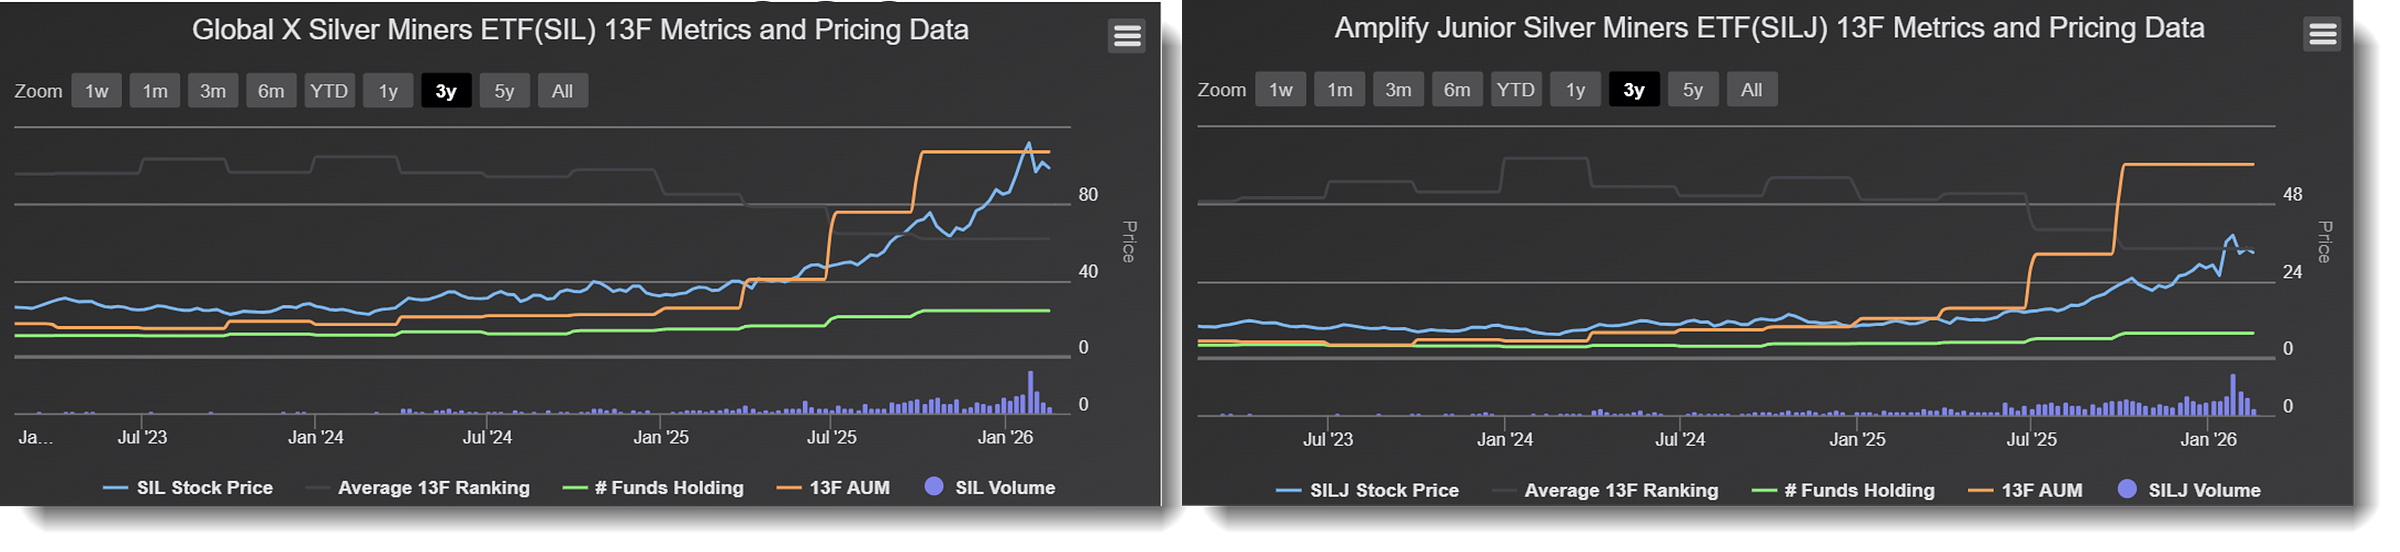This screenshot has height=552, width=2400.
Task: Click the Jan '26 axis label on SILJ chart
Action: 2209,439
